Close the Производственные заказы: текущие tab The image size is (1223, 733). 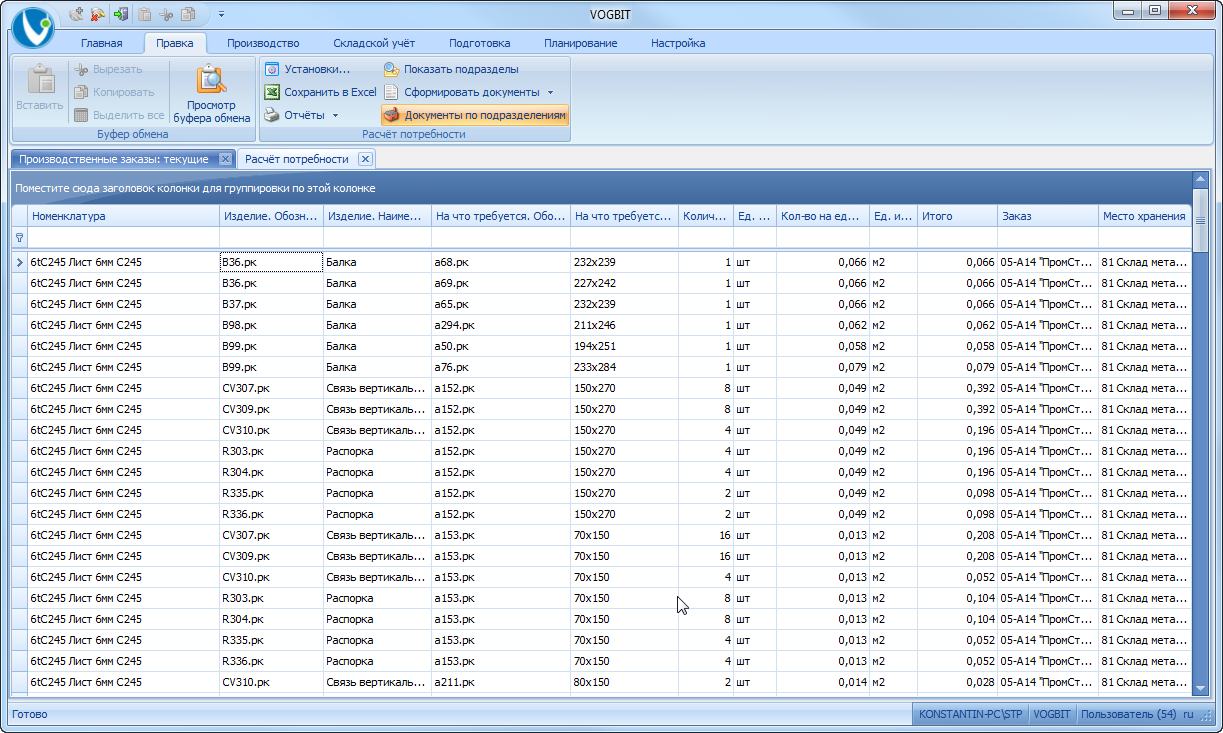pyautogui.click(x=226, y=159)
